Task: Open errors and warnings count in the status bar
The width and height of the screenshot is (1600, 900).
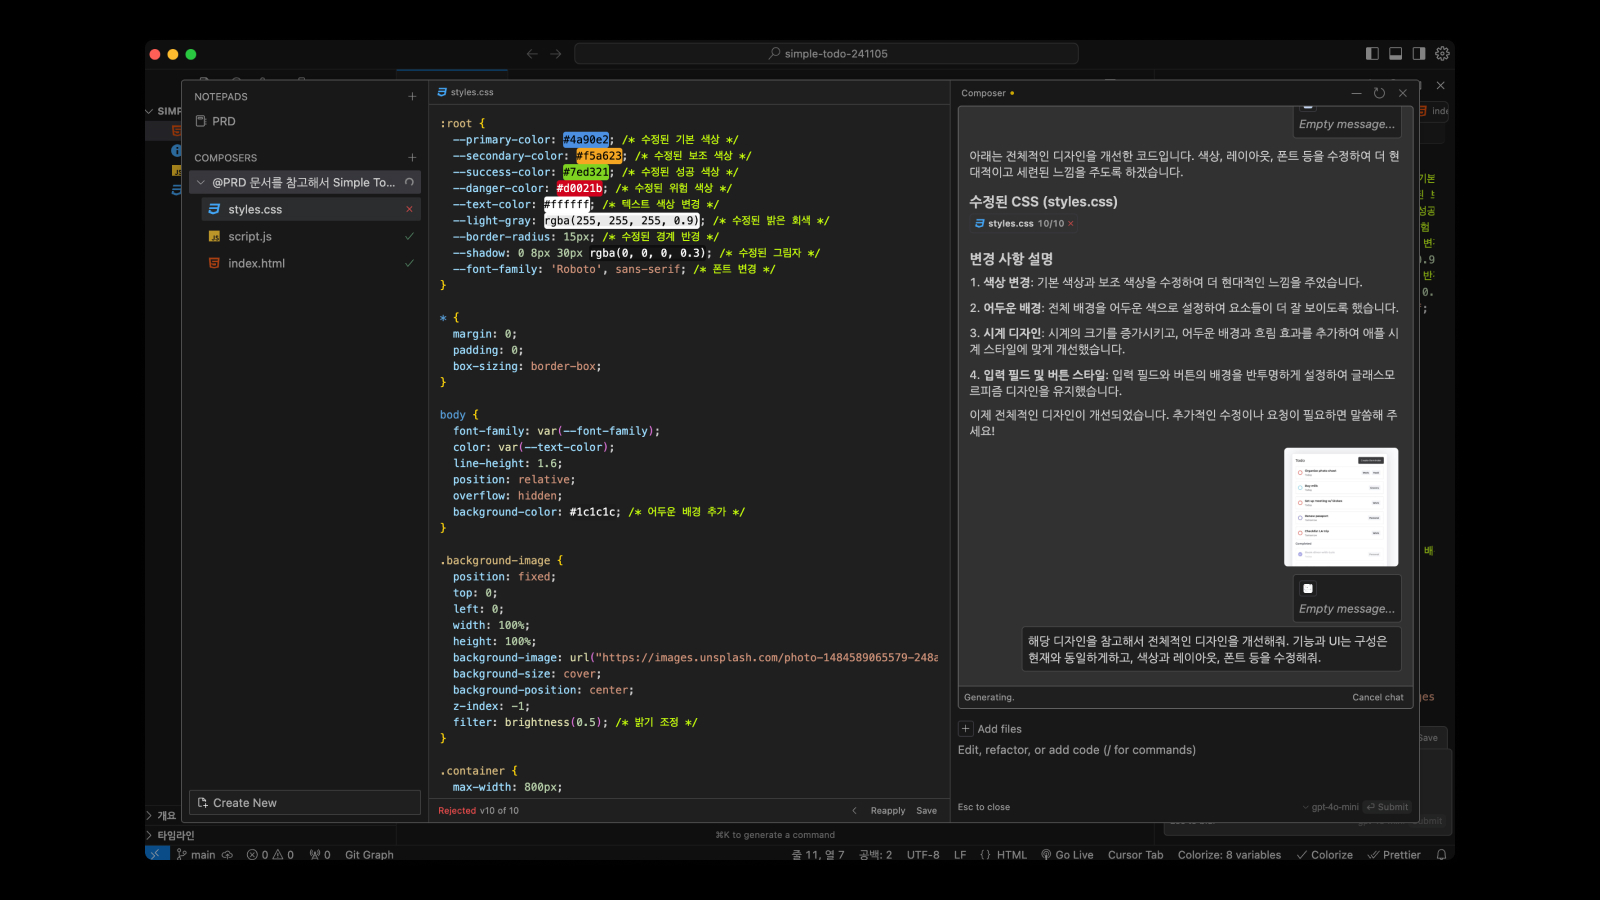Action: [270, 855]
